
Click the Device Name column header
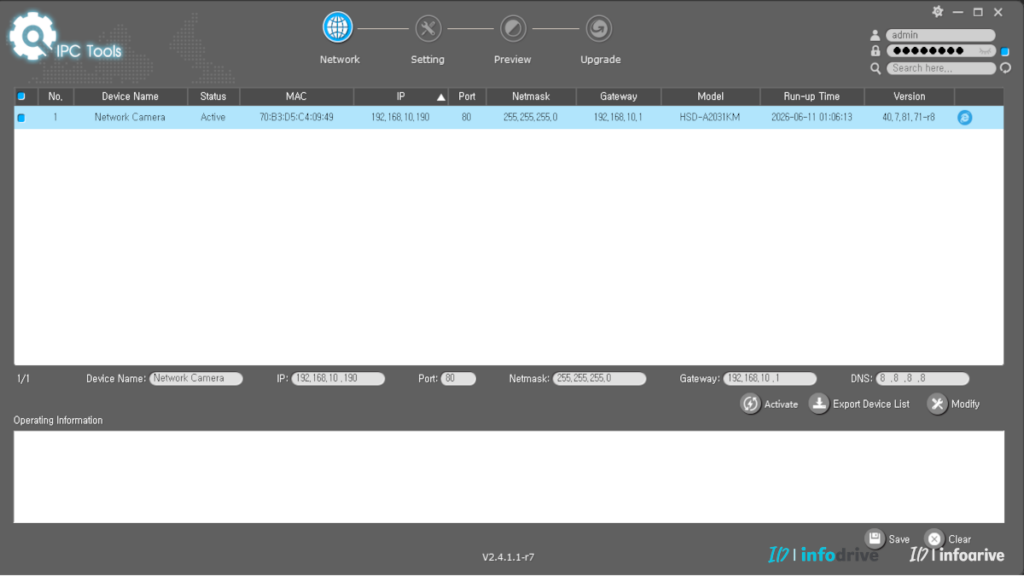pyautogui.click(x=130, y=97)
